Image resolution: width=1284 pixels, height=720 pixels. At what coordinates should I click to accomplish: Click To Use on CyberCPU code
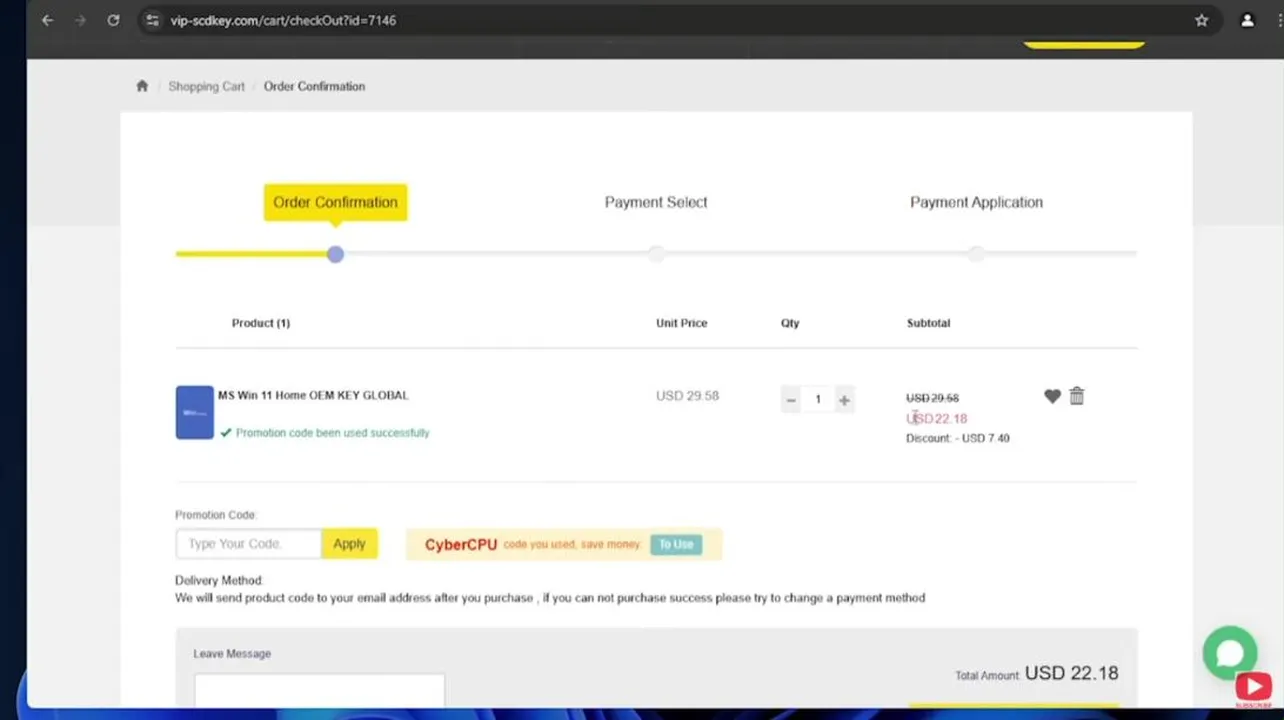pos(676,544)
